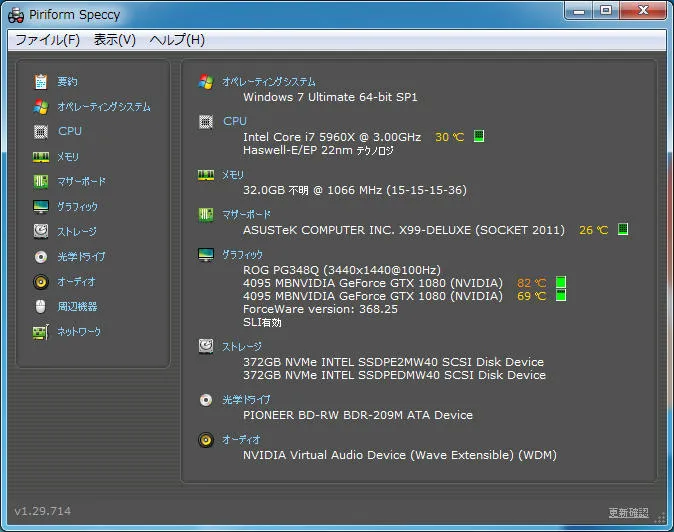Click the operating system heading icon in summary

pyautogui.click(x=206, y=82)
